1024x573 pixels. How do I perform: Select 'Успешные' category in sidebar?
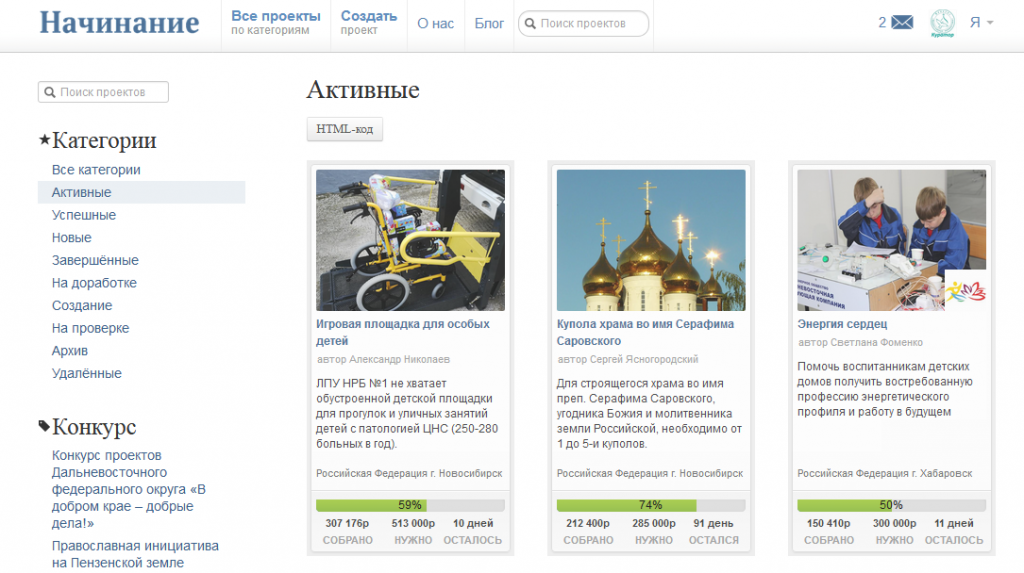coord(84,215)
